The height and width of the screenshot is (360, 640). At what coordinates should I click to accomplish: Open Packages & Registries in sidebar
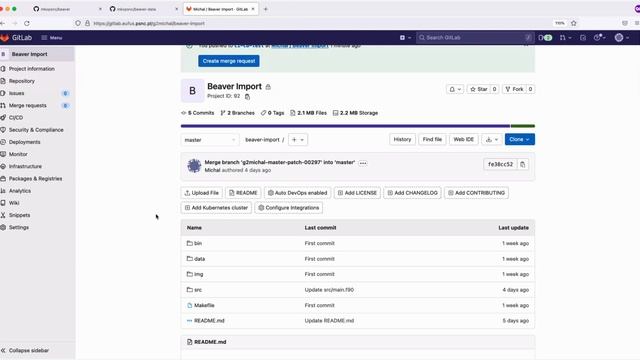click(x=36, y=179)
